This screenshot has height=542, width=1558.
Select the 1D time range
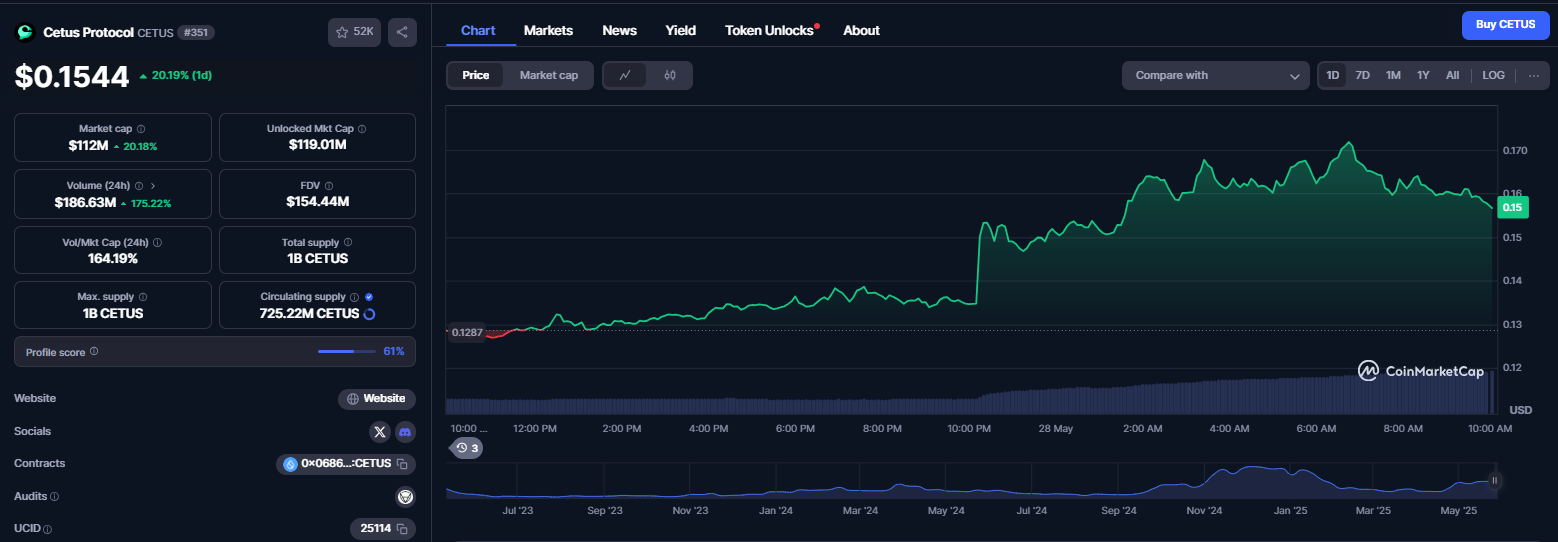pos(1332,75)
